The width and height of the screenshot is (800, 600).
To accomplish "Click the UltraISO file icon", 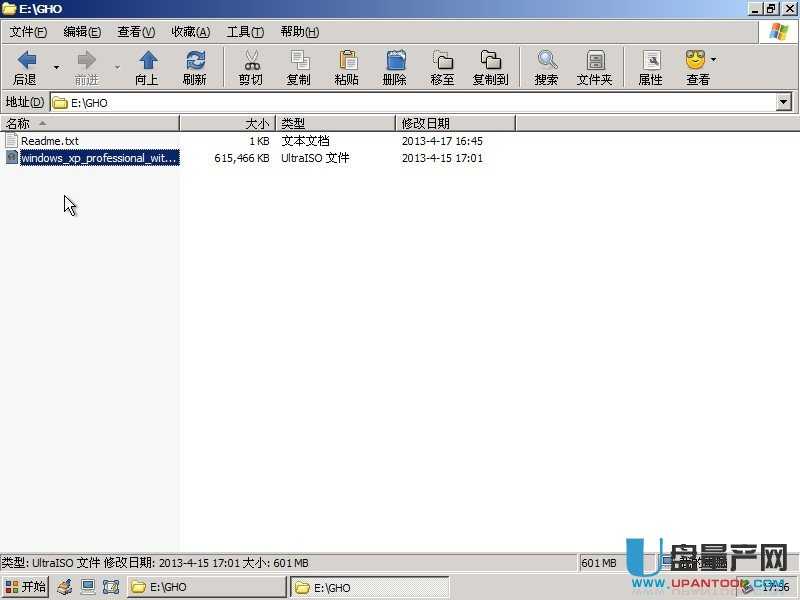I will 12,158.
